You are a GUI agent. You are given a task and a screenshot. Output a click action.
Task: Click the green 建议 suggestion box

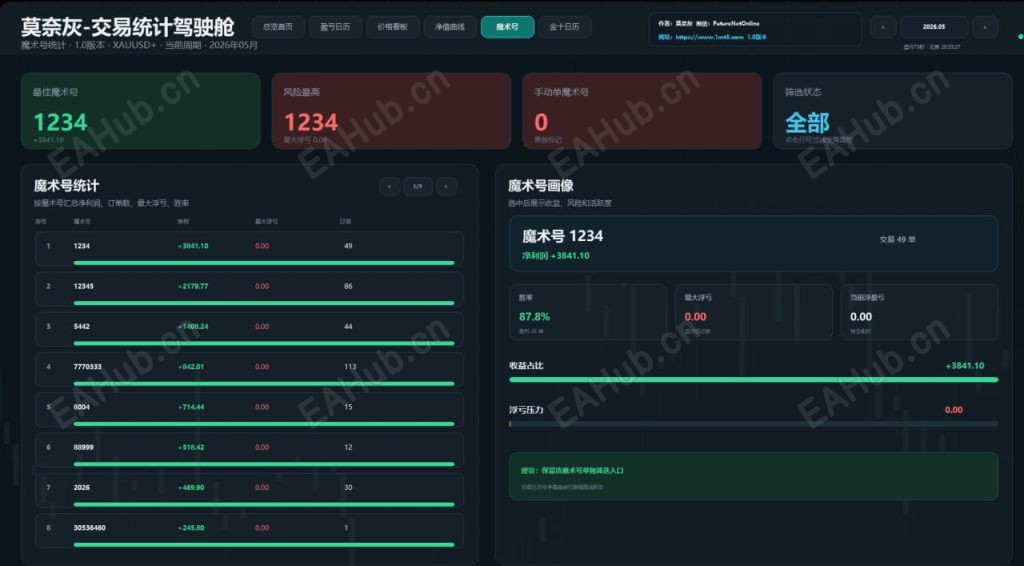click(754, 477)
